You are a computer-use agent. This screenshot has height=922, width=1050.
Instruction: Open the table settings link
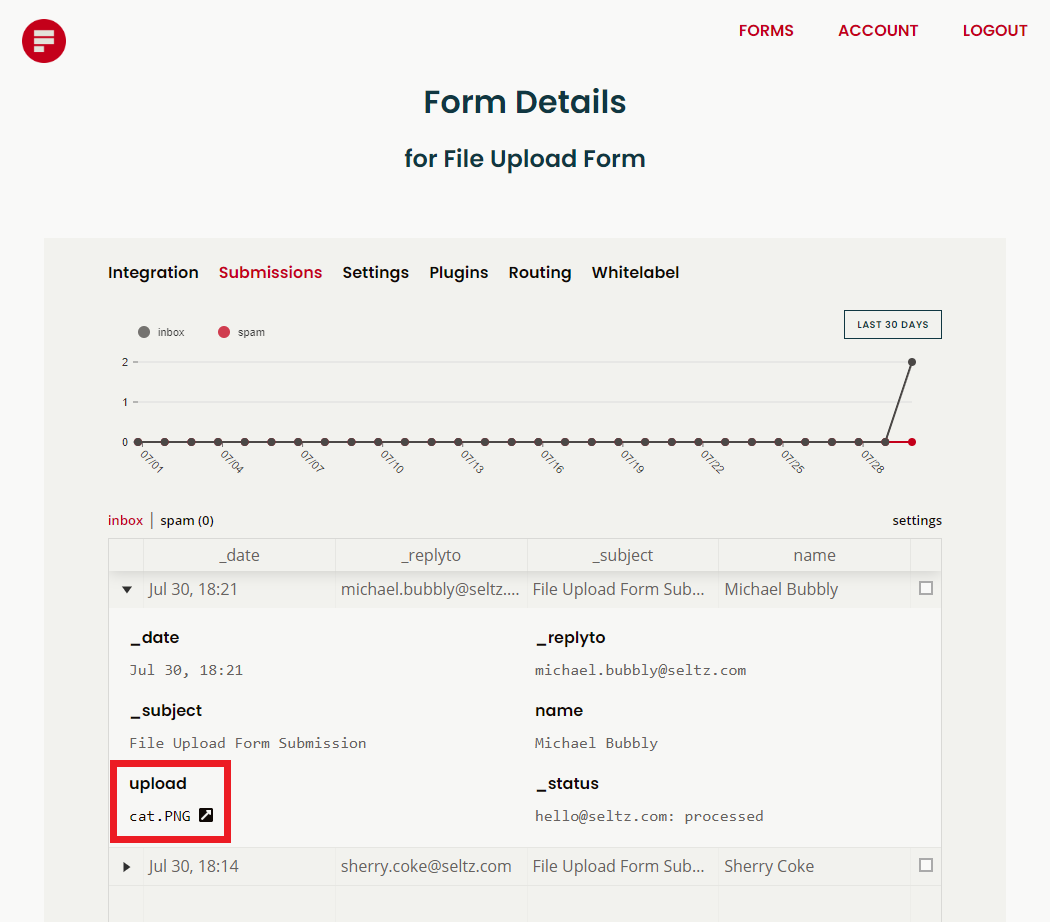917,520
